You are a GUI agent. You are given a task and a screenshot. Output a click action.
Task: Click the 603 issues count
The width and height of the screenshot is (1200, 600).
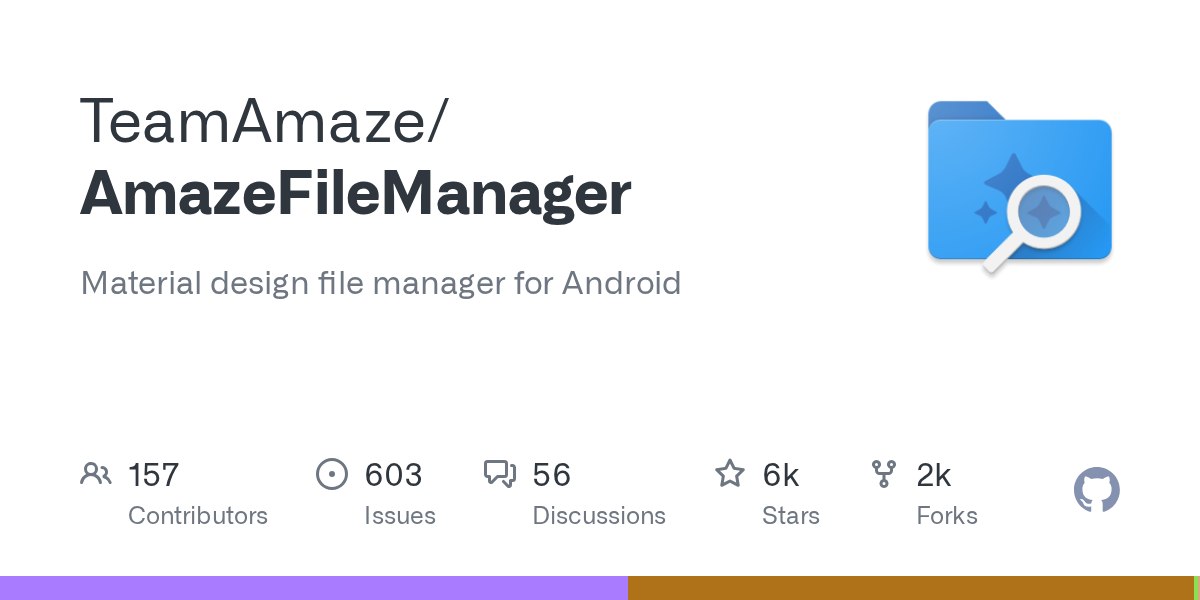pos(393,475)
